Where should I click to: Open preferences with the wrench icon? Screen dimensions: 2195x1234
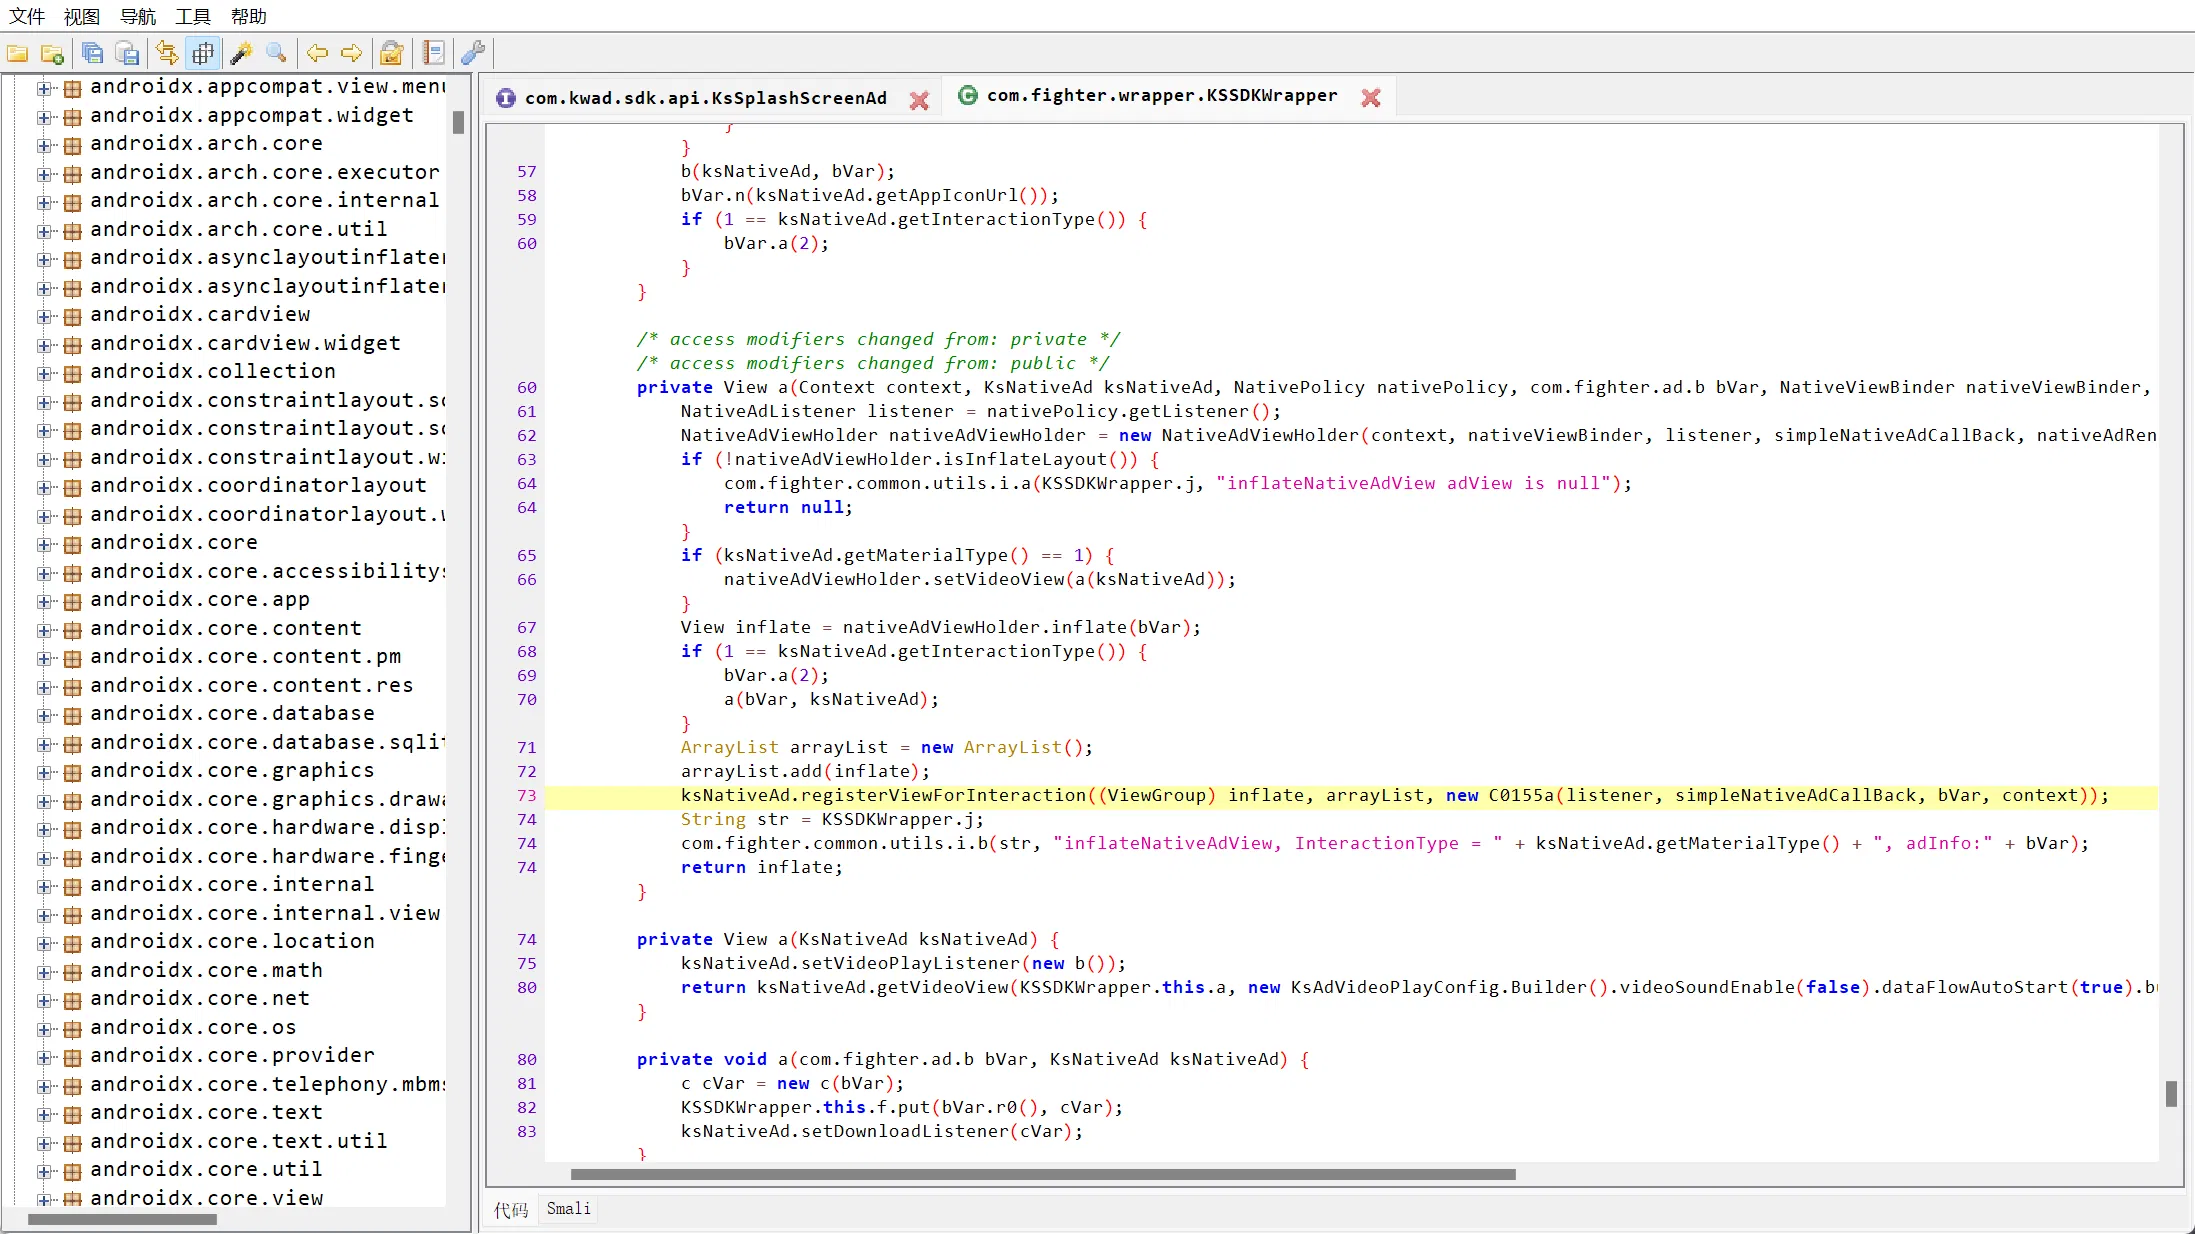click(x=473, y=54)
